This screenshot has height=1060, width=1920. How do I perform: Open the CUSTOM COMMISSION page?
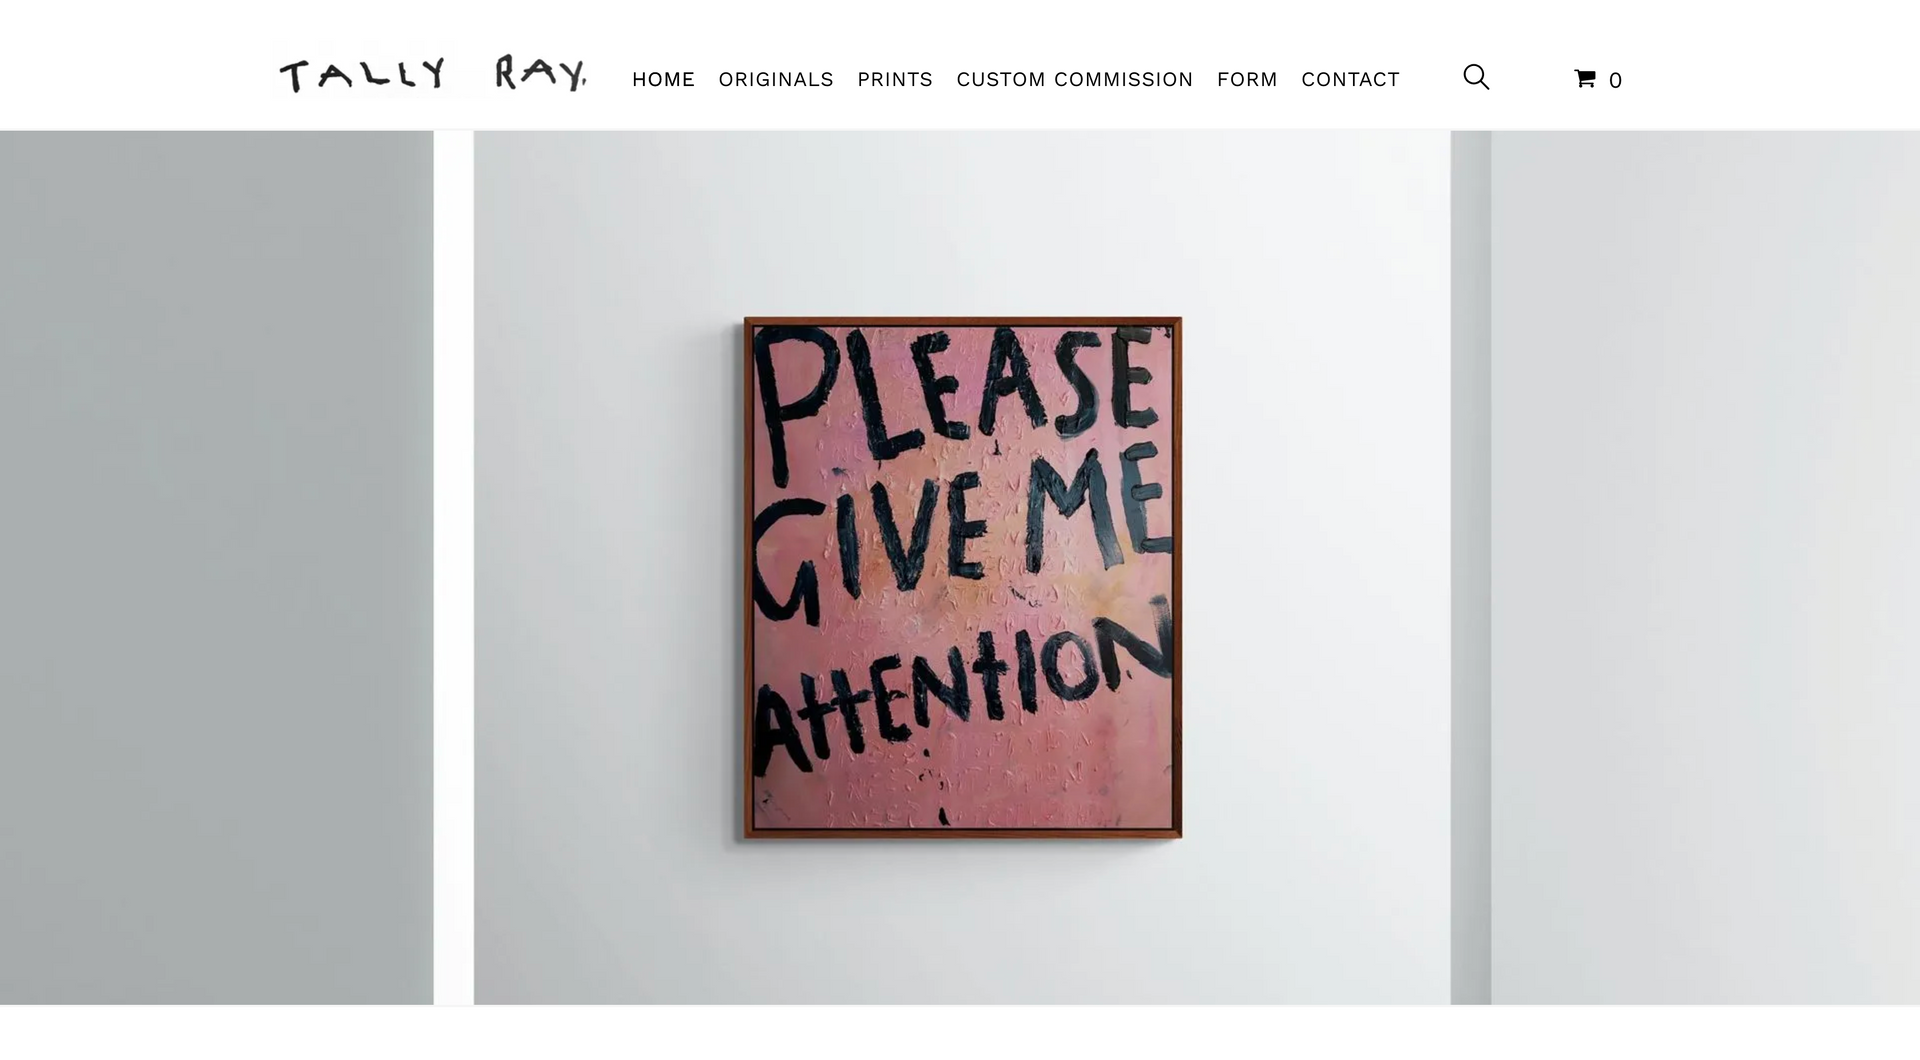point(1075,79)
